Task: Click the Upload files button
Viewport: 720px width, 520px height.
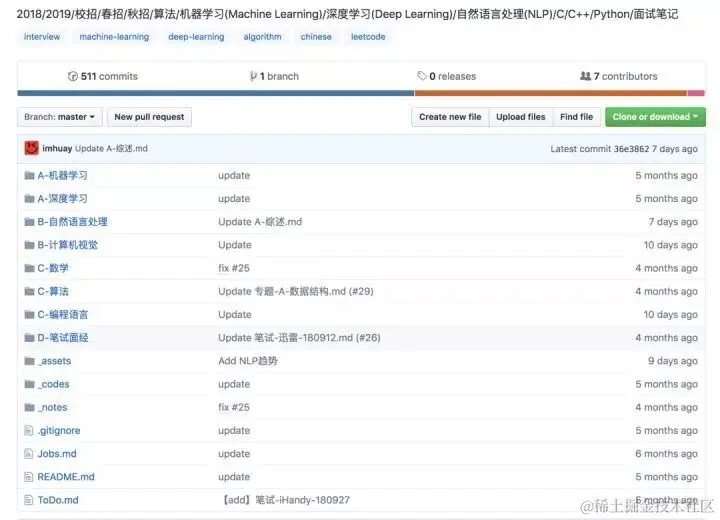Action: [521, 117]
